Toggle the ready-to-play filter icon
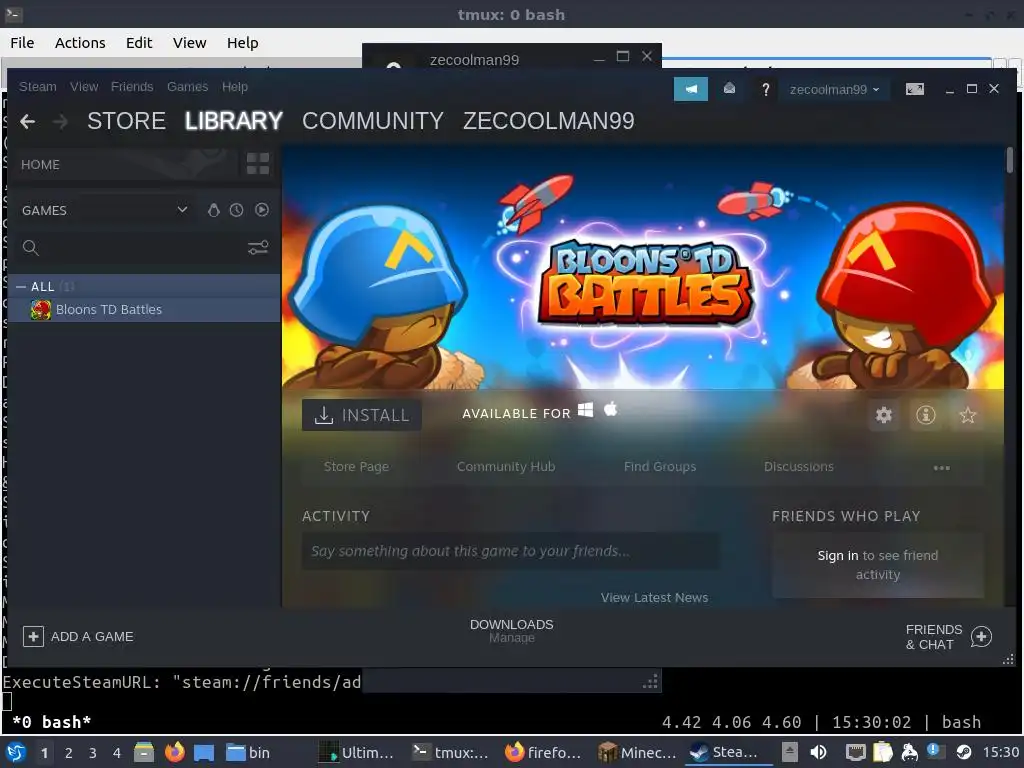Screen dimensions: 1024x768 pyautogui.click(x=262, y=210)
